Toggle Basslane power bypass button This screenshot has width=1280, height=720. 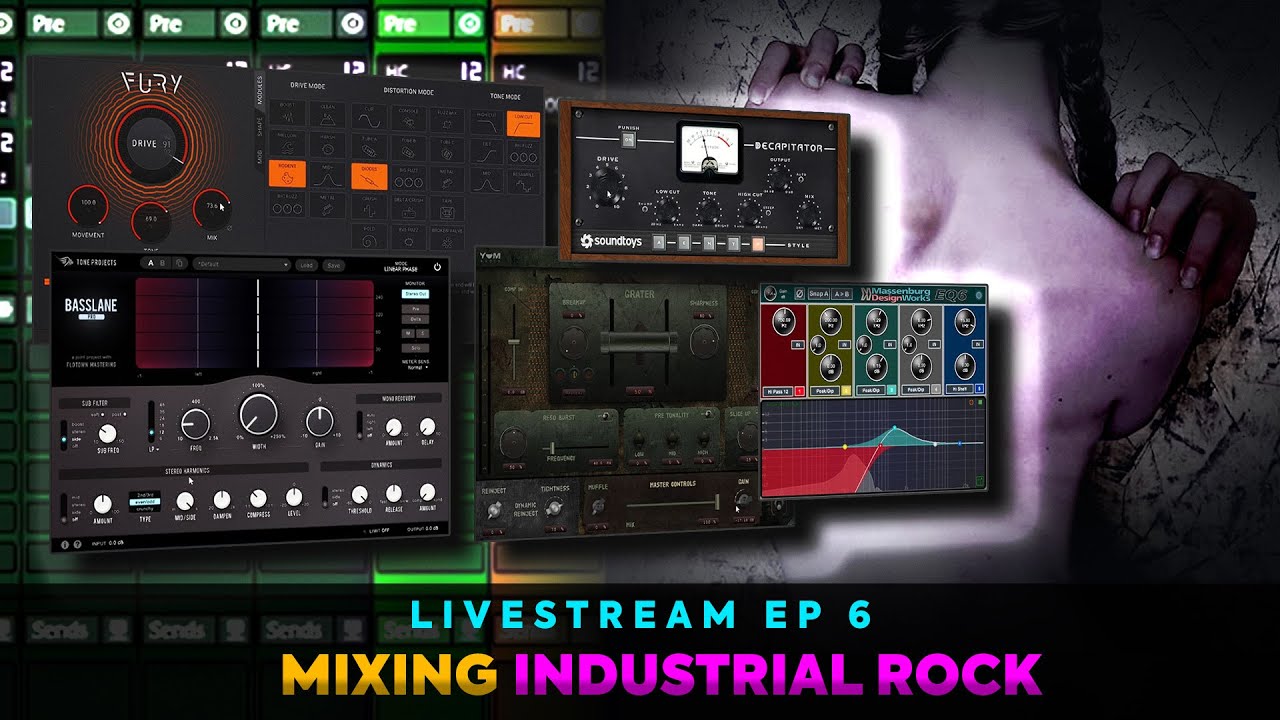click(437, 266)
